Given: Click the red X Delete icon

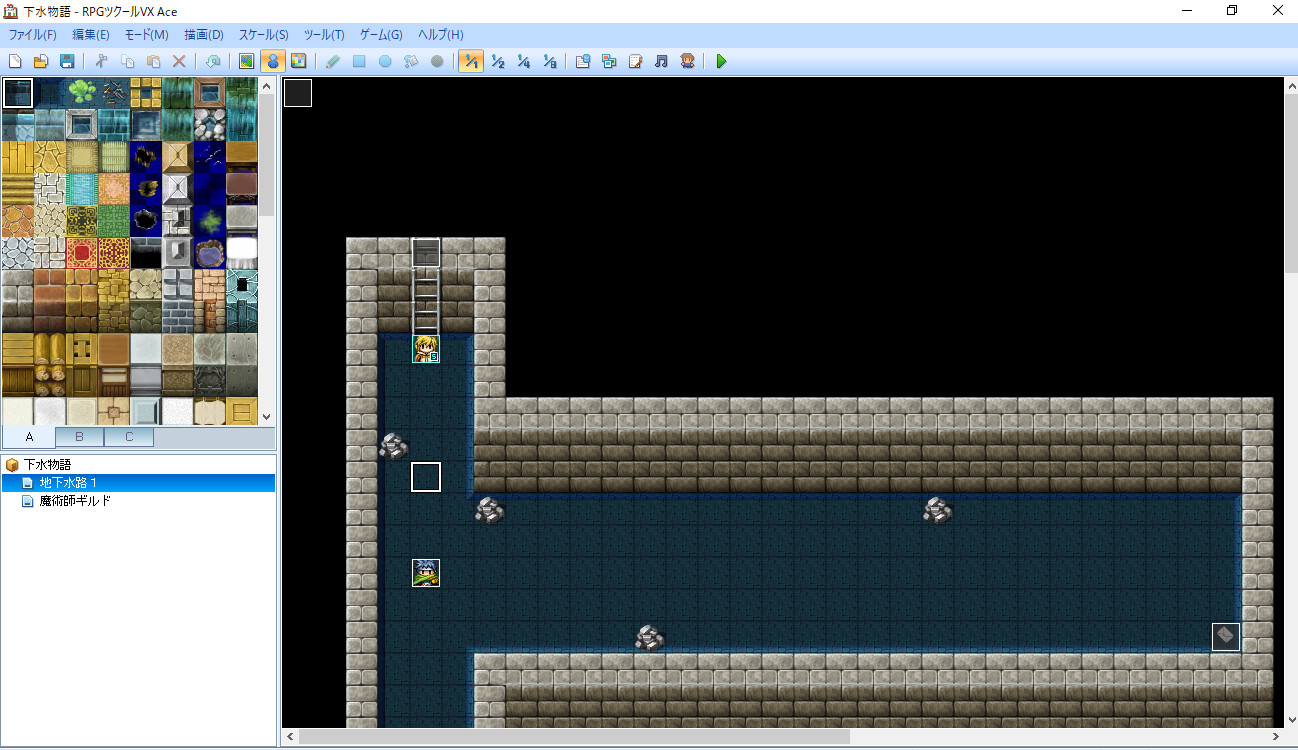Looking at the screenshot, I should pyautogui.click(x=179, y=62).
